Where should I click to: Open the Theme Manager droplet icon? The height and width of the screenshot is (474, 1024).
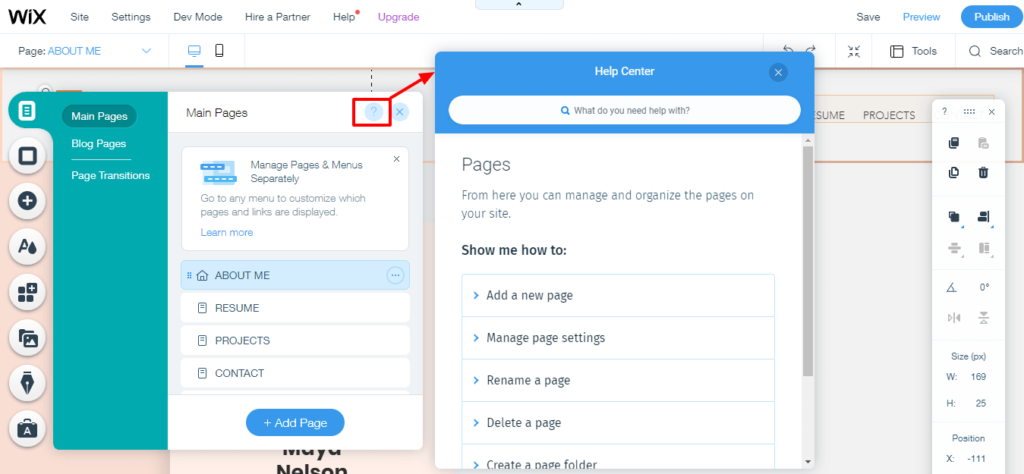tap(27, 245)
